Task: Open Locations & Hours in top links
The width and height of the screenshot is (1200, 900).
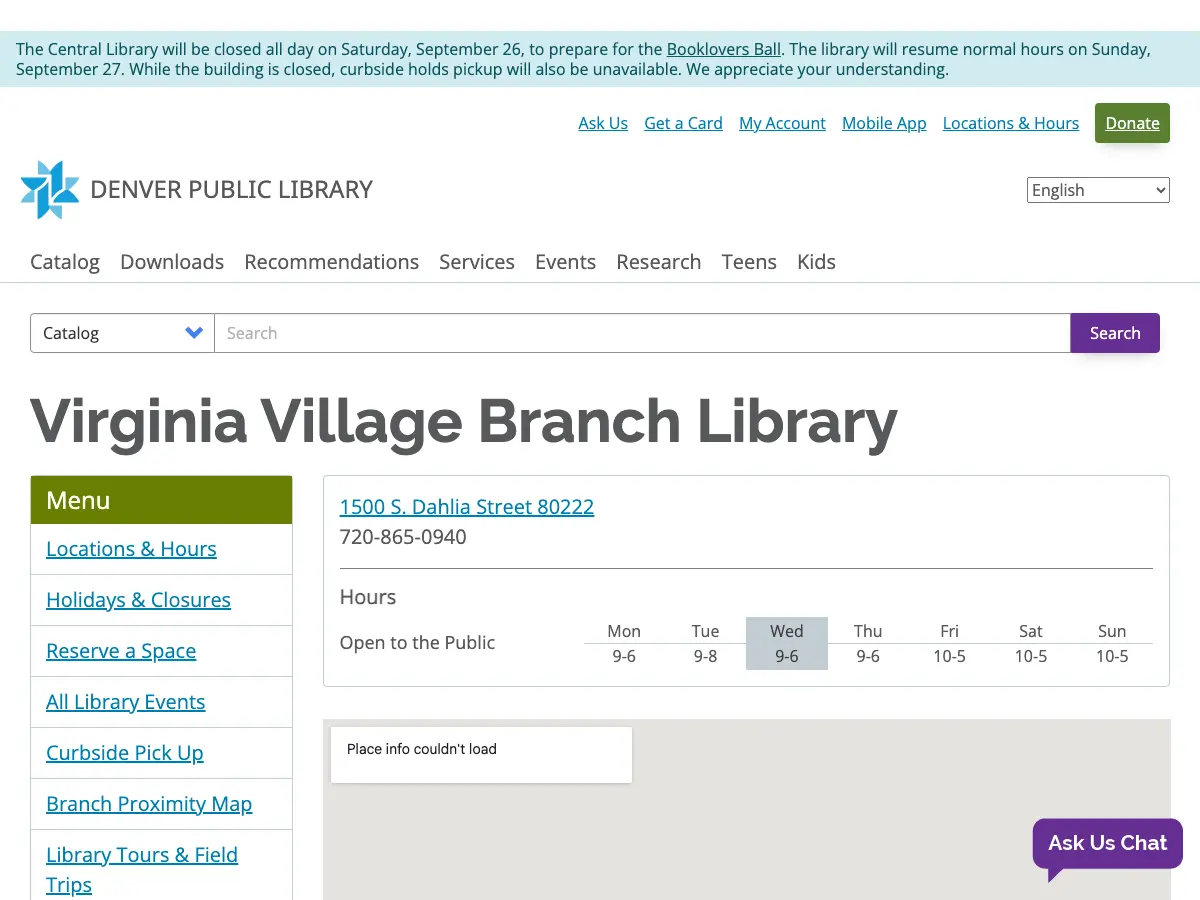Action: coord(1011,123)
